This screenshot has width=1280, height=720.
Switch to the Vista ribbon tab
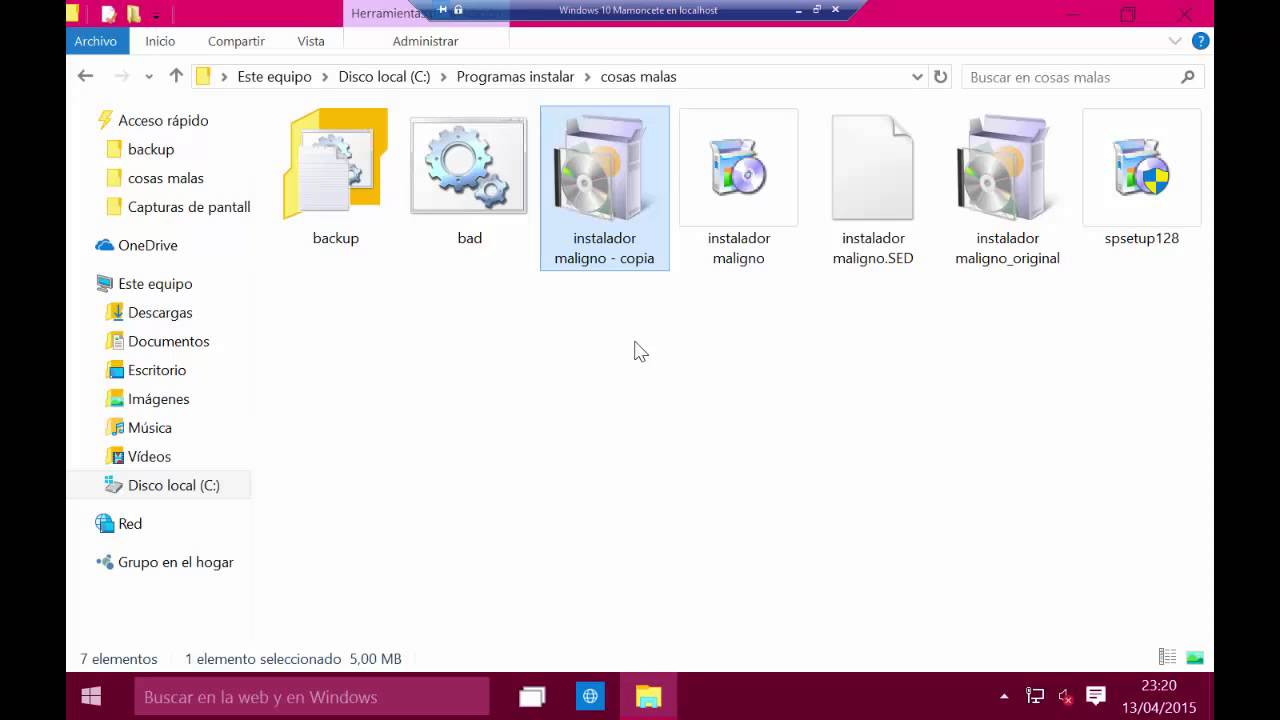click(x=311, y=41)
